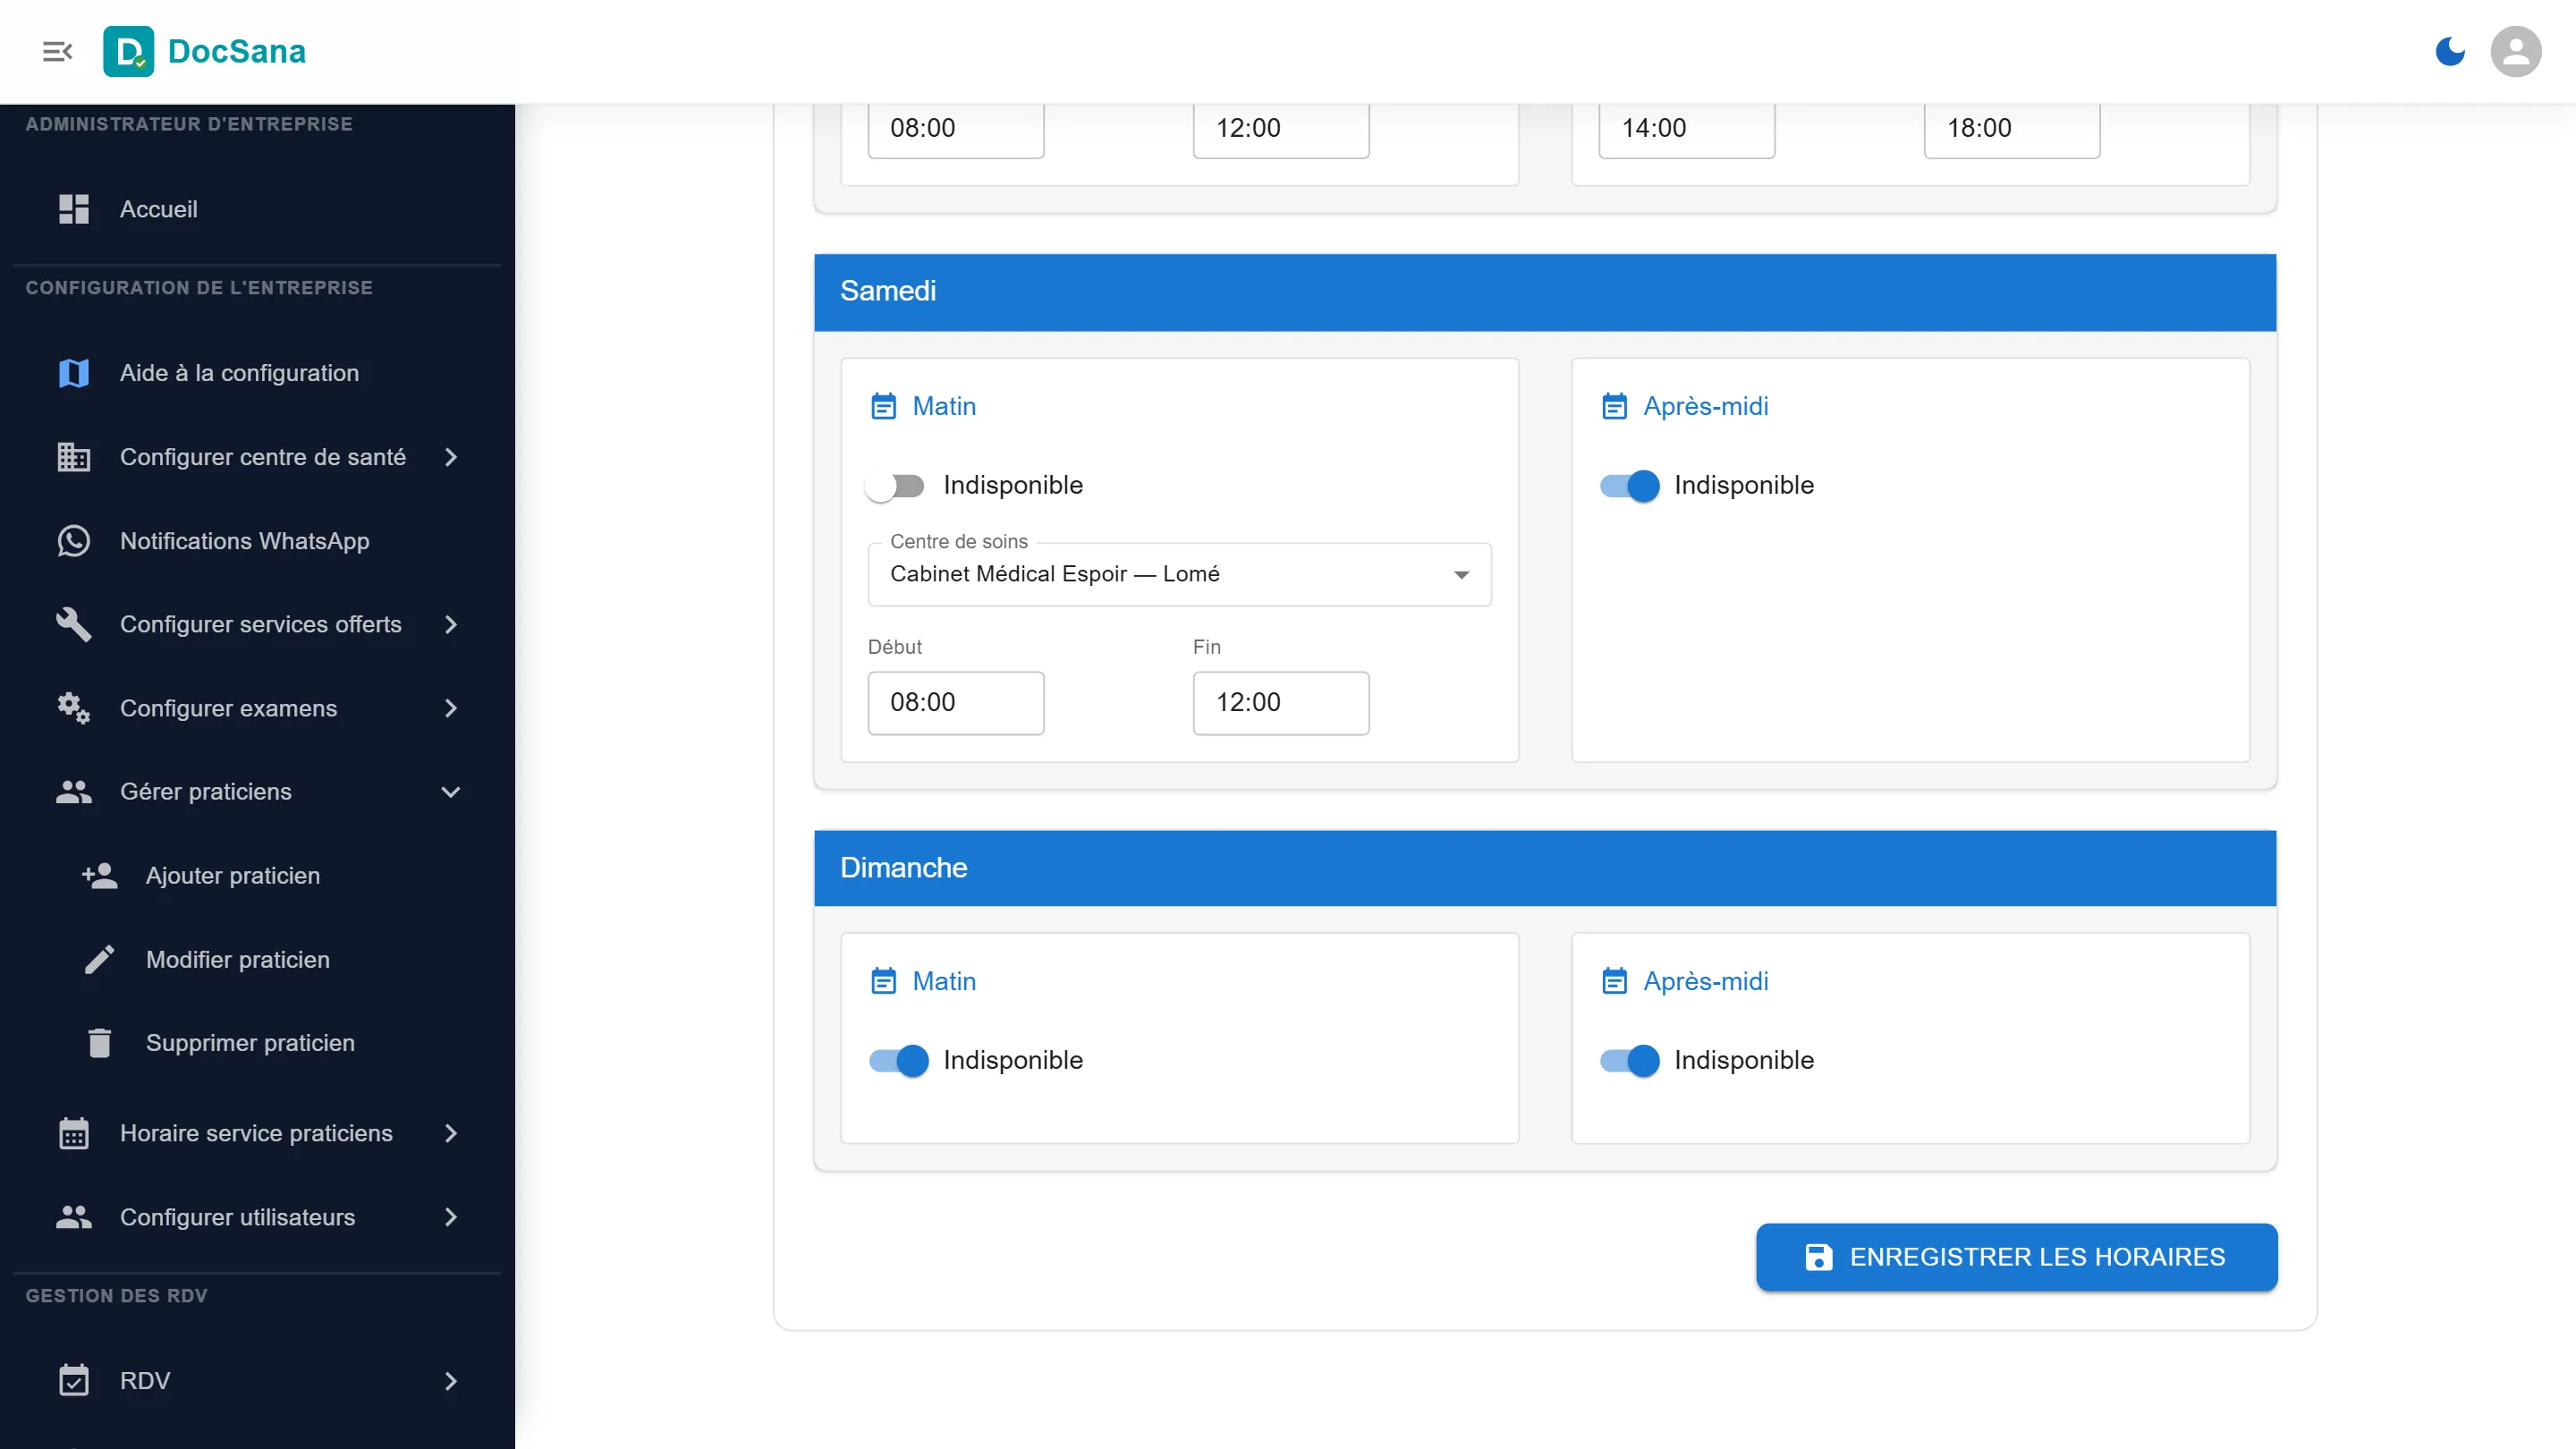Expand Configurer centre de santé chevron

click(451, 457)
